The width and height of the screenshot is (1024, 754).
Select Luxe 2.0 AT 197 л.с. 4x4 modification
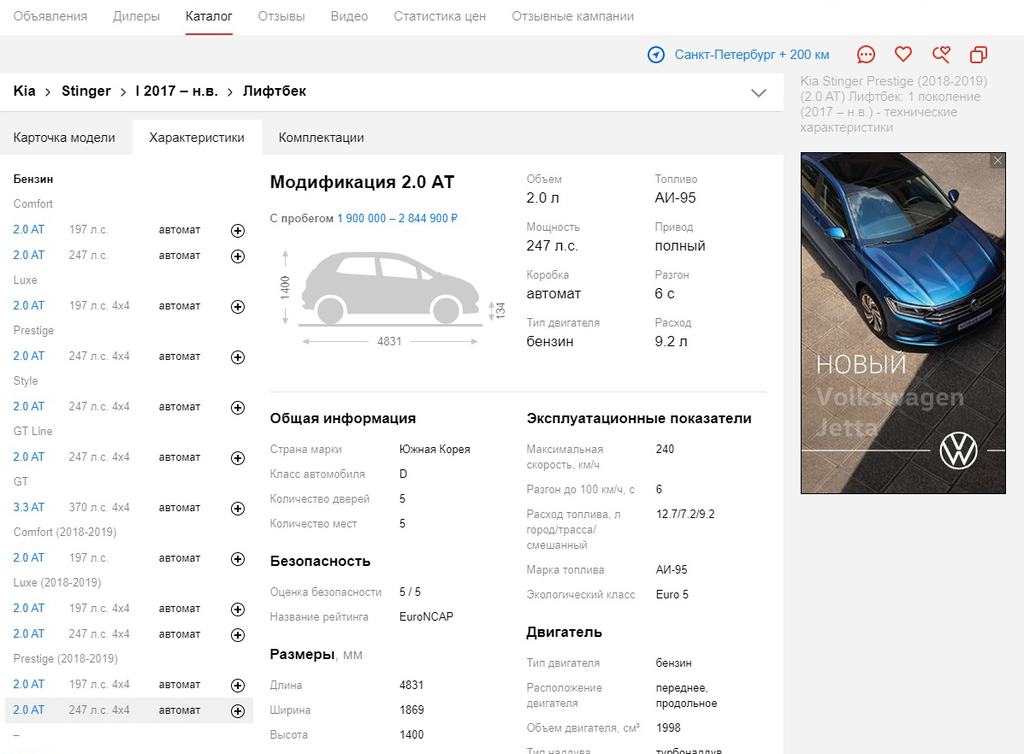coord(29,306)
